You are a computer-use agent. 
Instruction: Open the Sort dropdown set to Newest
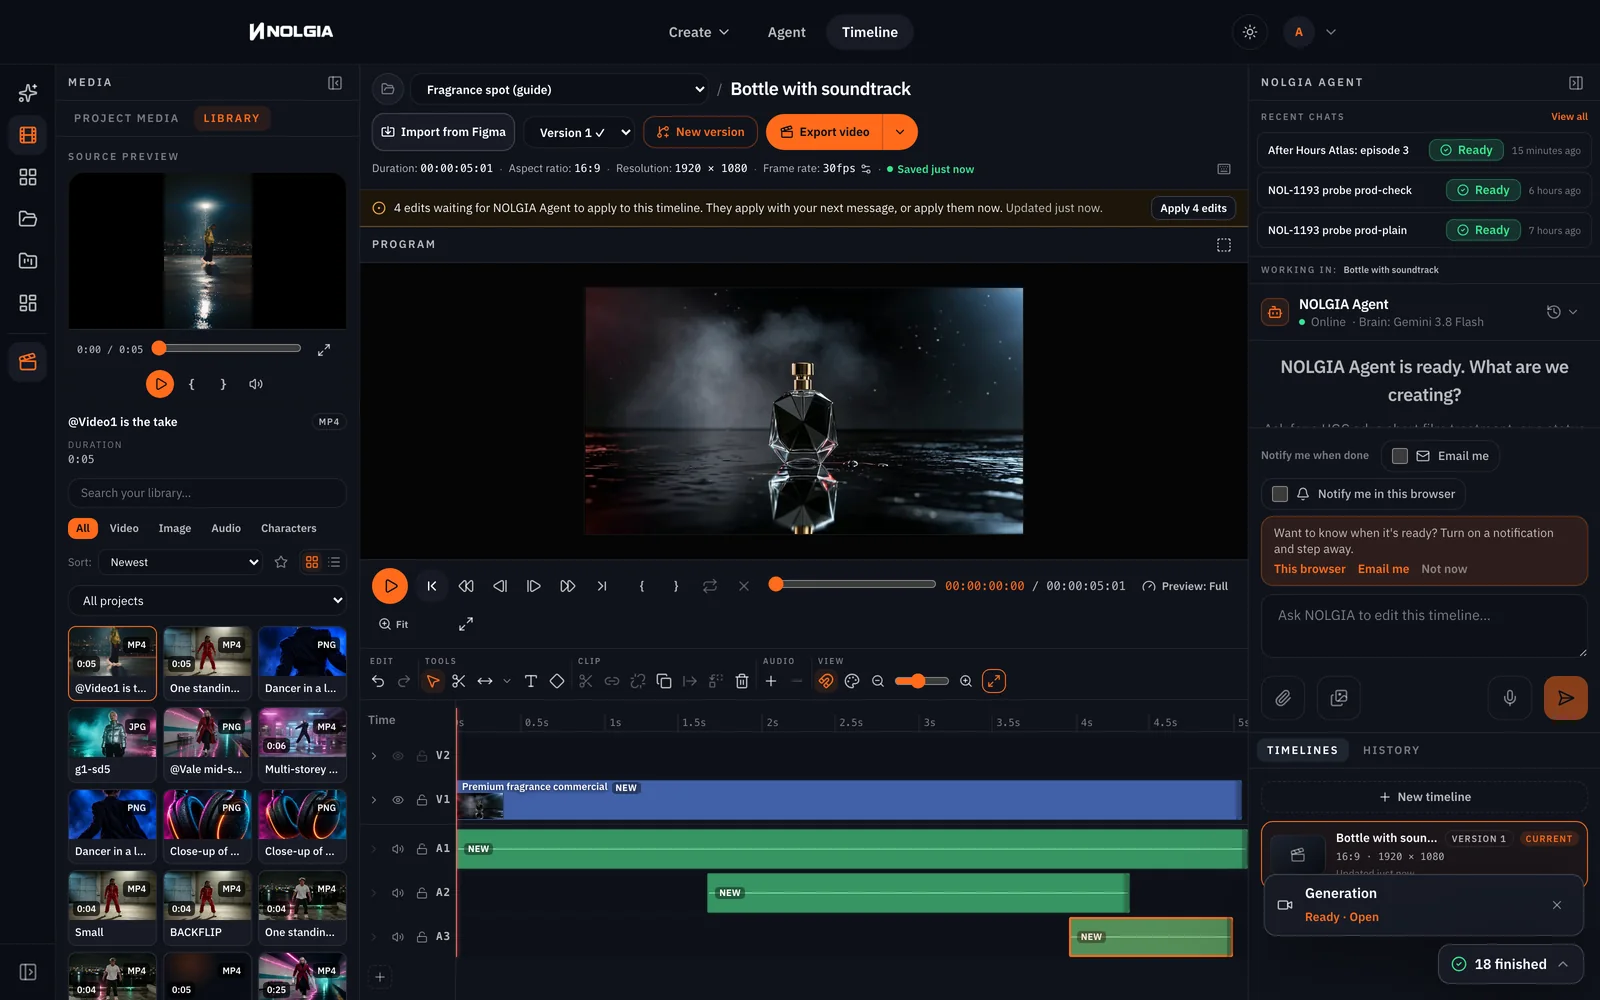pos(182,562)
